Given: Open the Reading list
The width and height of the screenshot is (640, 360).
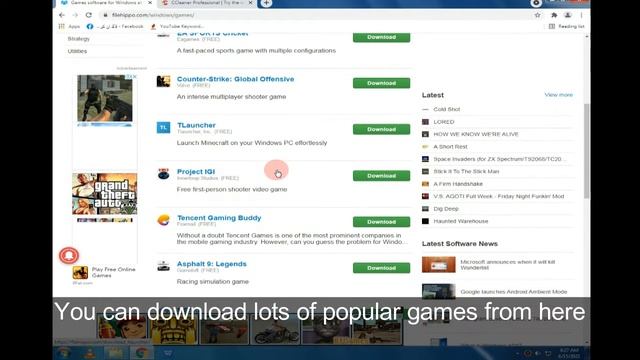Looking at the screenshot, I should [x=567, y=27].
